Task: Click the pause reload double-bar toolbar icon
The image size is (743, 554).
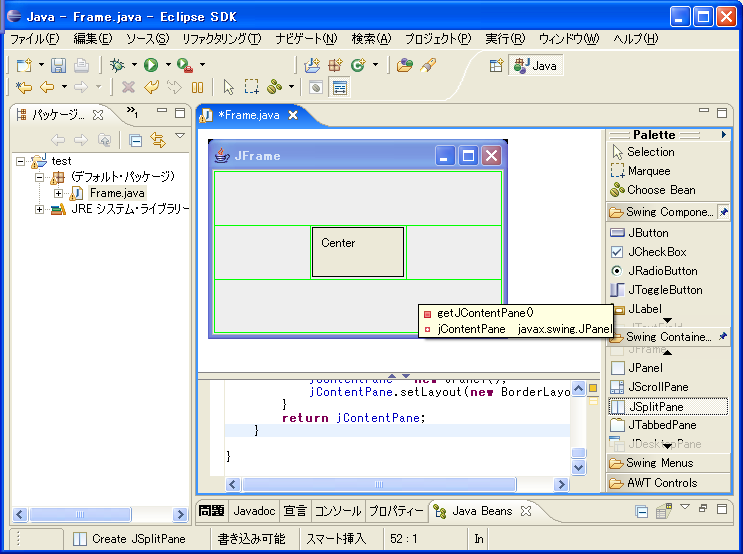Action: 197,87
